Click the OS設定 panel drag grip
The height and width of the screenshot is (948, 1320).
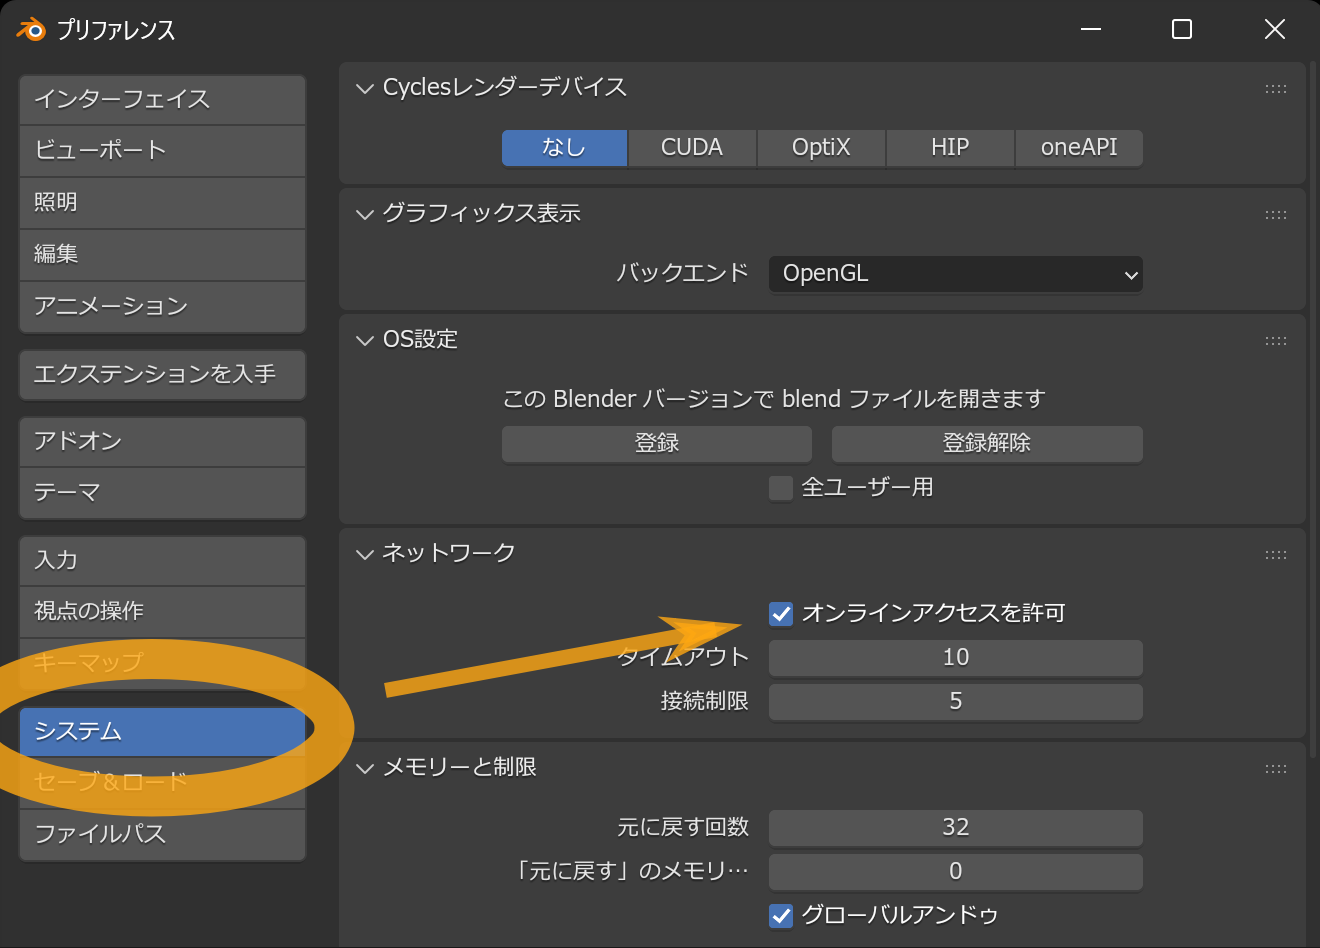coord(1275,341)
